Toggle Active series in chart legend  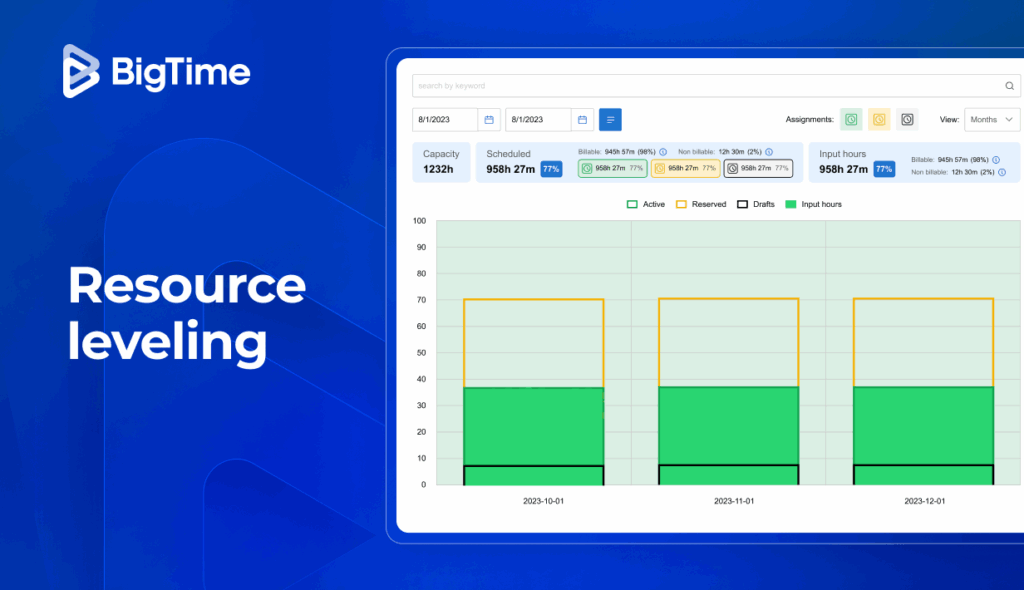coord(645,204)
